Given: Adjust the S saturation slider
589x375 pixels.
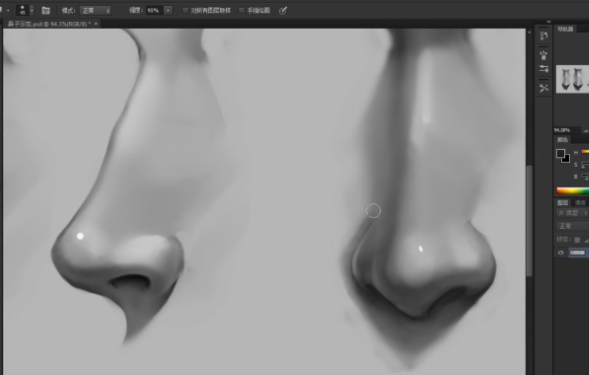Looking at the screenshot, I should coord(585,165).
